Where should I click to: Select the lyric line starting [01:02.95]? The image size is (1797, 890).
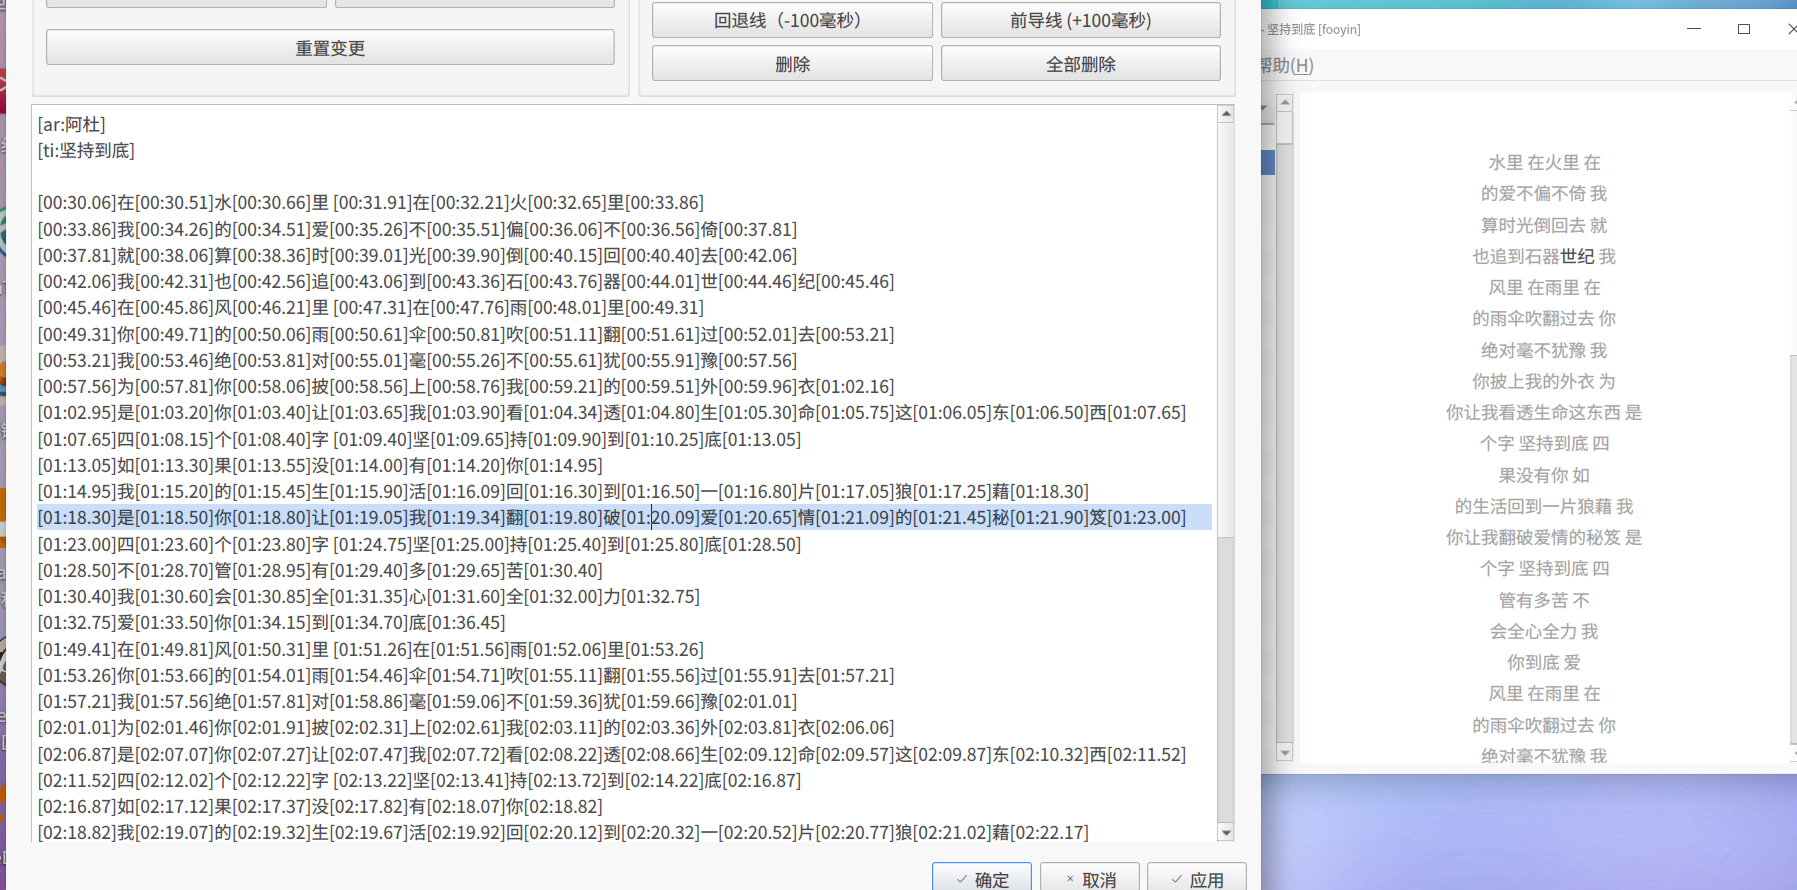click(612, 412)
